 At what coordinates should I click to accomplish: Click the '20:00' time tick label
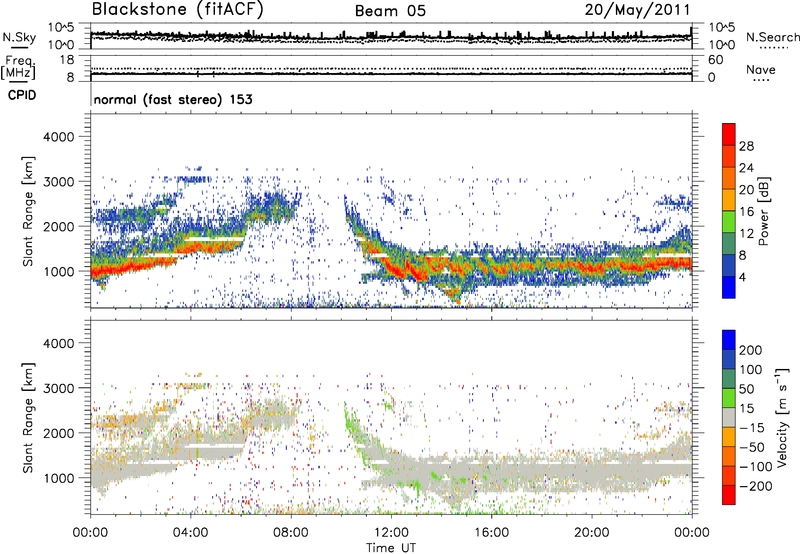click(x=591, y=533)
